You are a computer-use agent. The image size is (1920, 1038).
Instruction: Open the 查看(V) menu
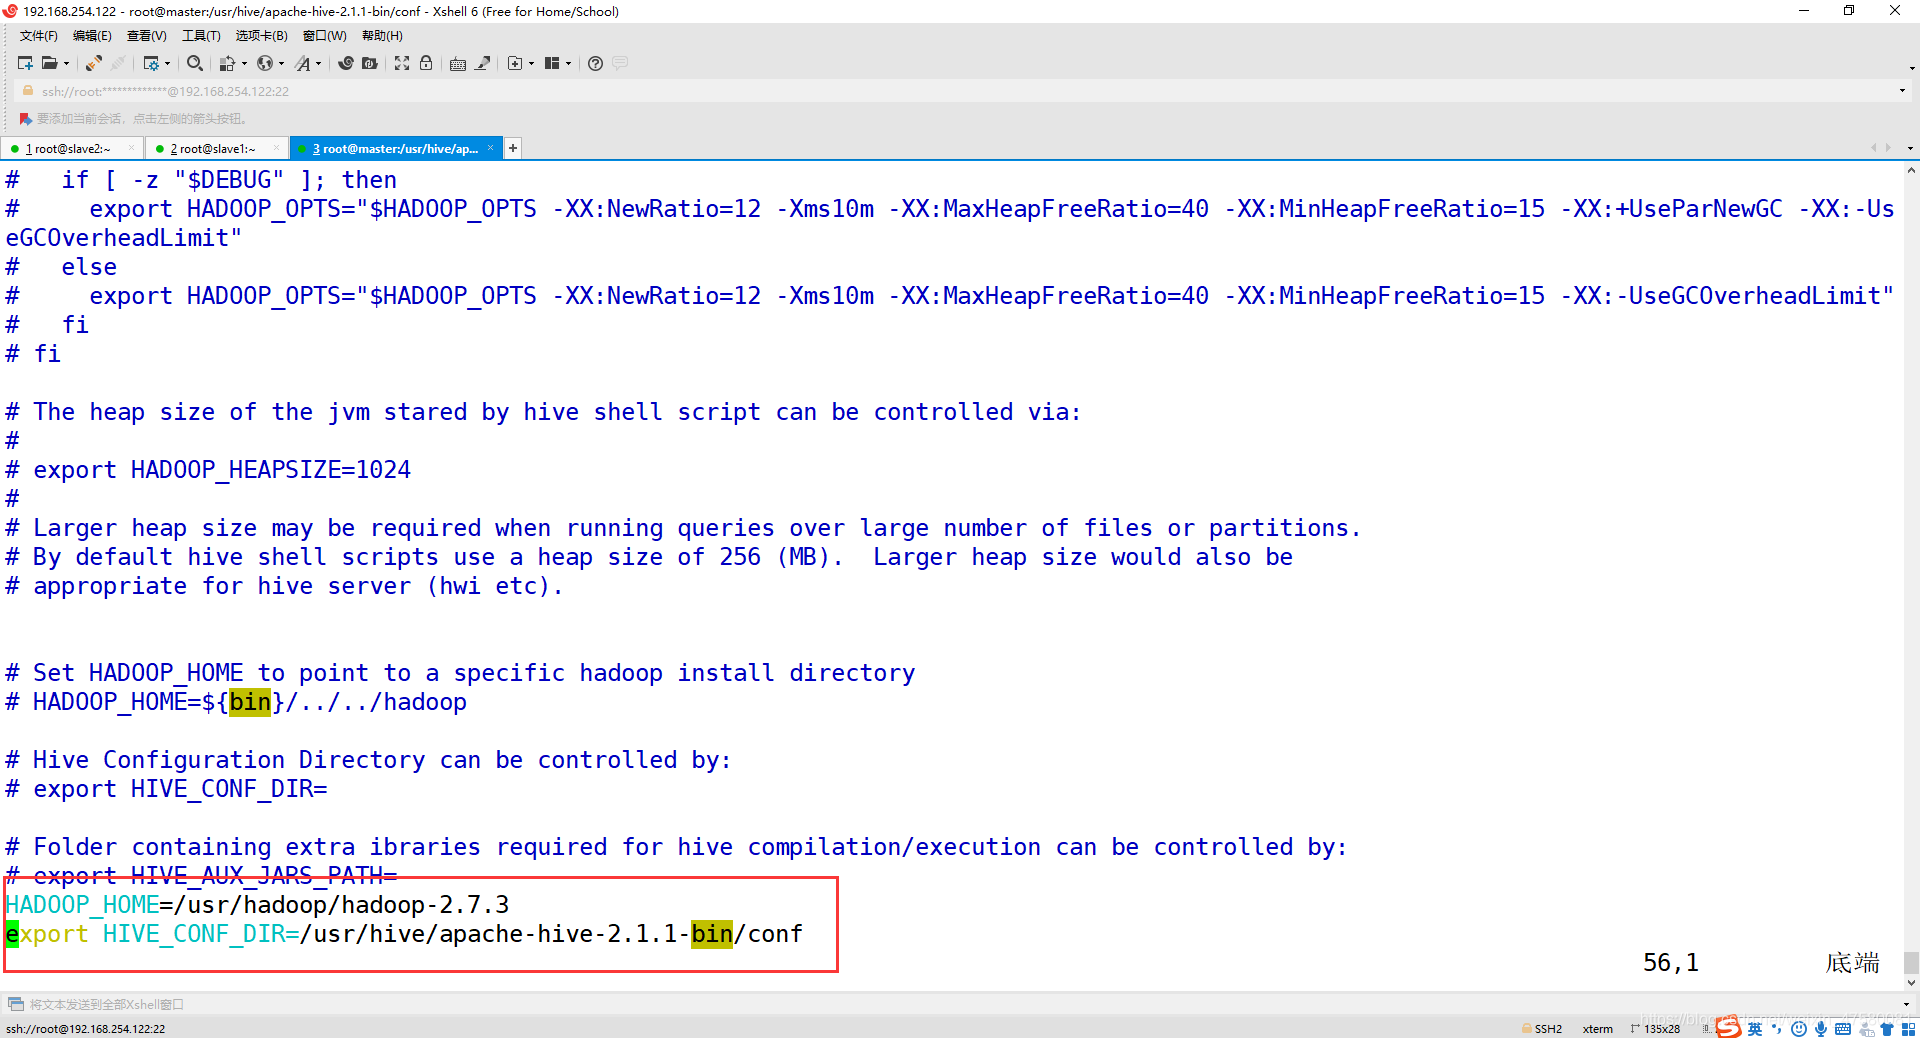point(146,36)
